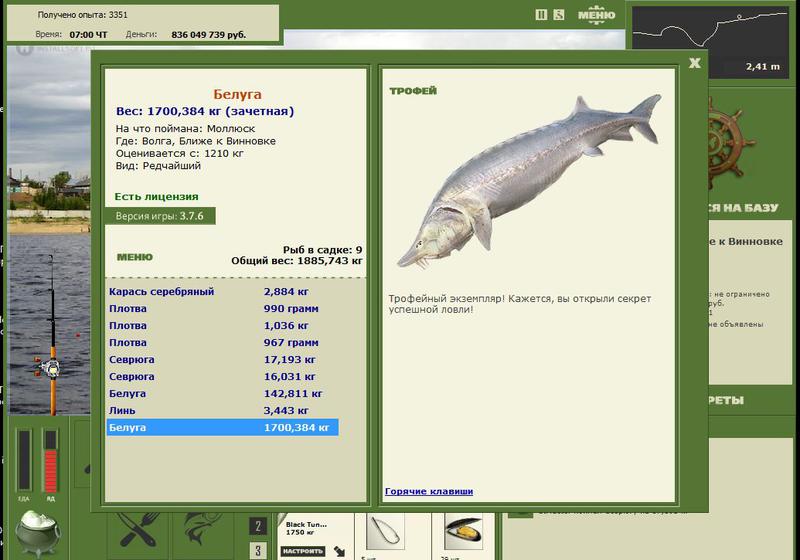
Task: Open МЕНЮ inside the keepnet dialog
Action: (135, 257)
